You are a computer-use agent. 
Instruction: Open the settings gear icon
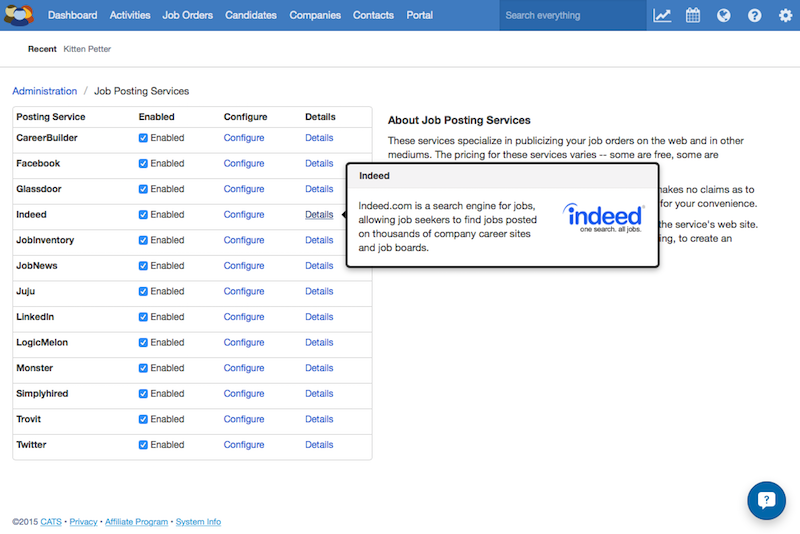tap(785, 16)
